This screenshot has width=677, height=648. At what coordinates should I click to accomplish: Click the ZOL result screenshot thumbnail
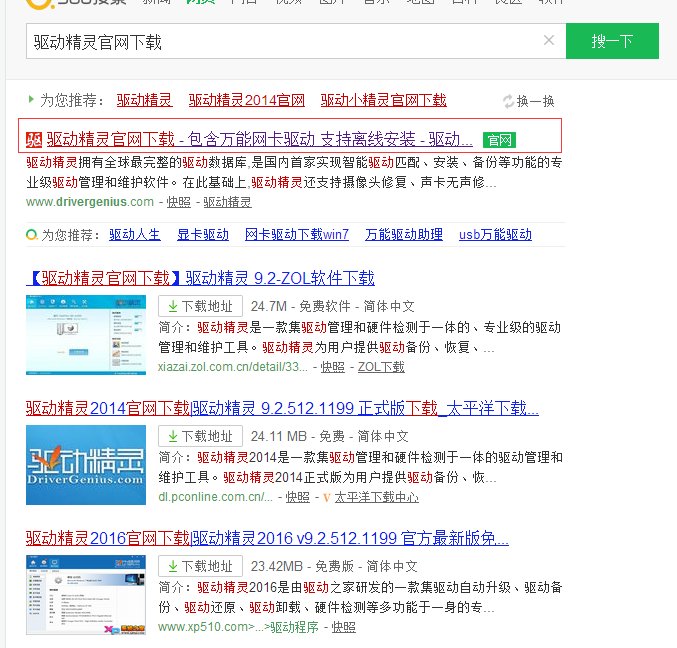pyautogui.click(x=86, y=335)
